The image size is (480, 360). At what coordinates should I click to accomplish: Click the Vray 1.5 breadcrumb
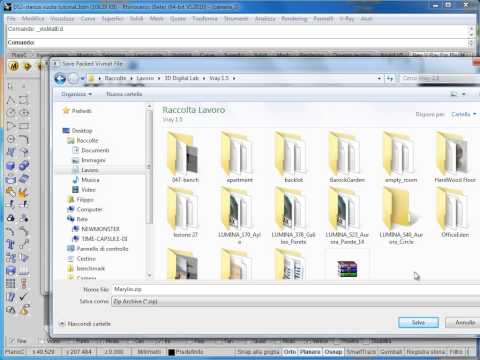pos(219,78)
